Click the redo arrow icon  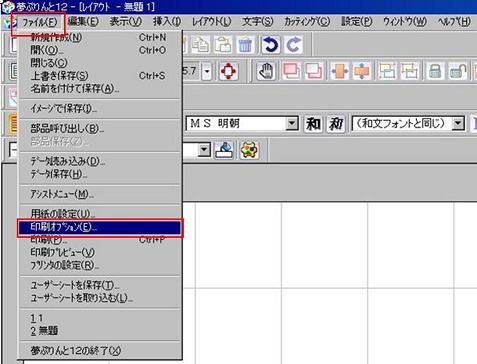(x=293, y=45)
